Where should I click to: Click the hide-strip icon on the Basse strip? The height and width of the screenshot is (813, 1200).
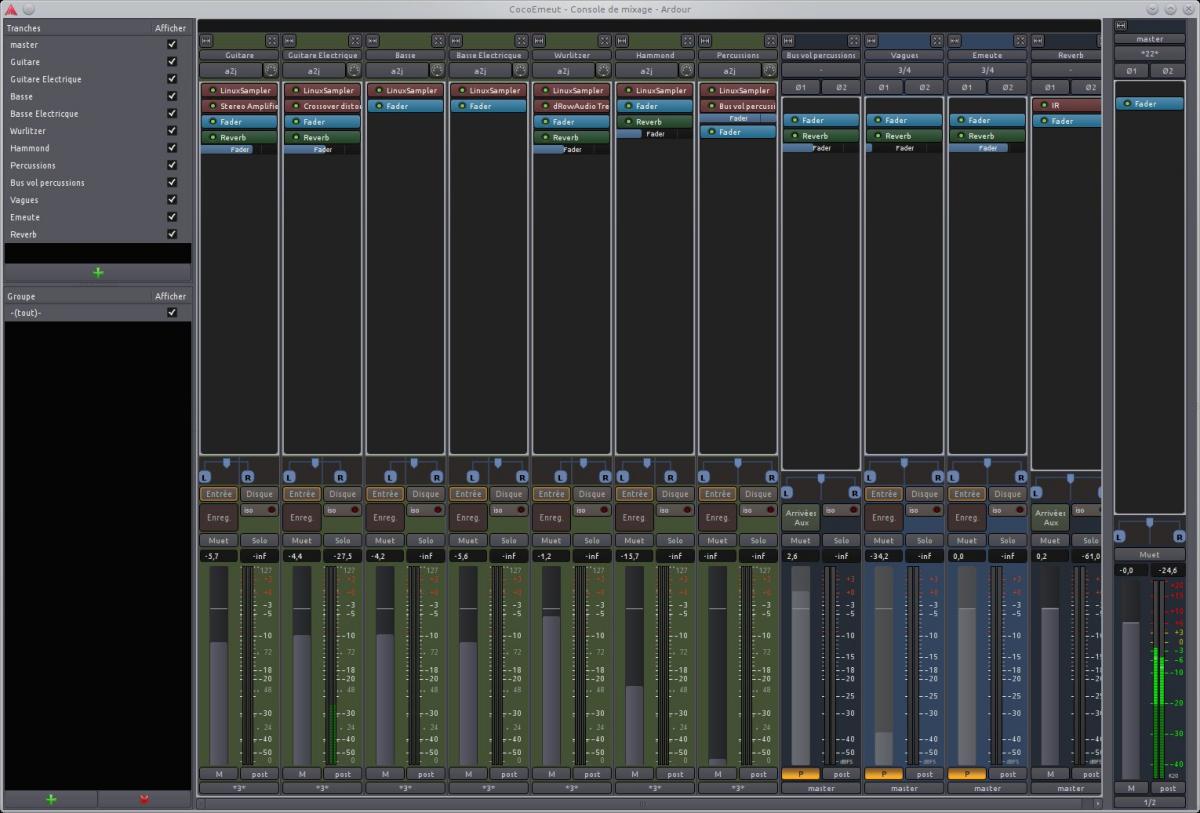tap(438, 41)
